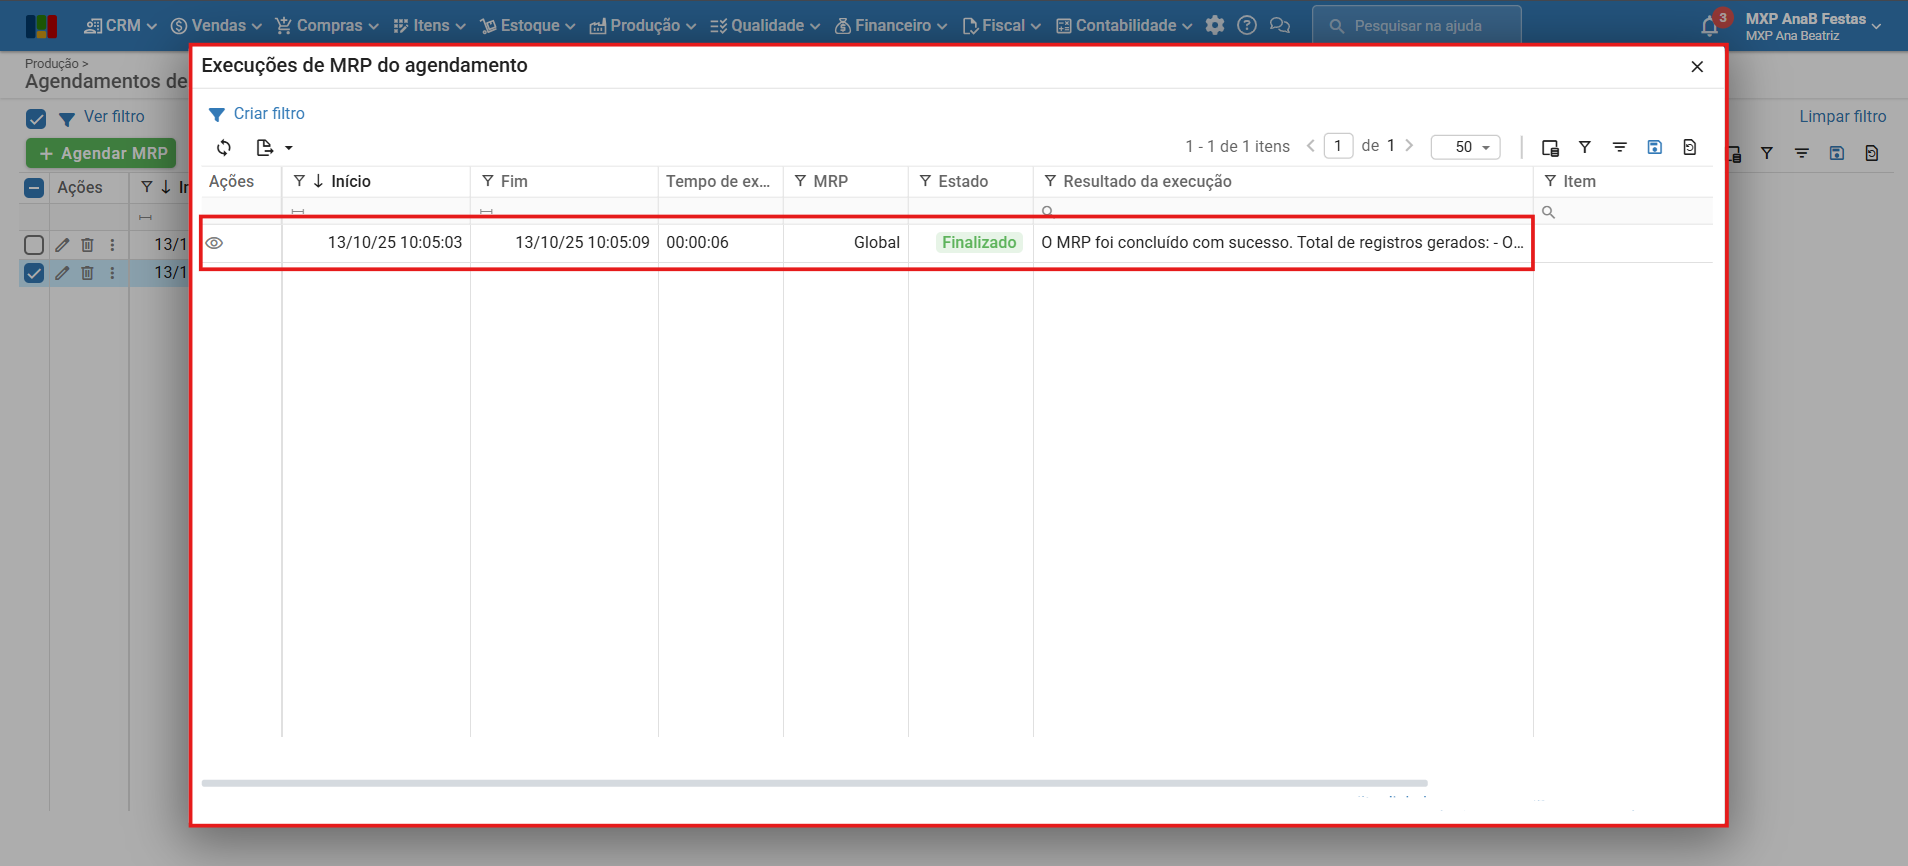Open the 50 items per page dropdown
The width and height of the screenshot is (1908, 866).
[x=1466, y=147]
